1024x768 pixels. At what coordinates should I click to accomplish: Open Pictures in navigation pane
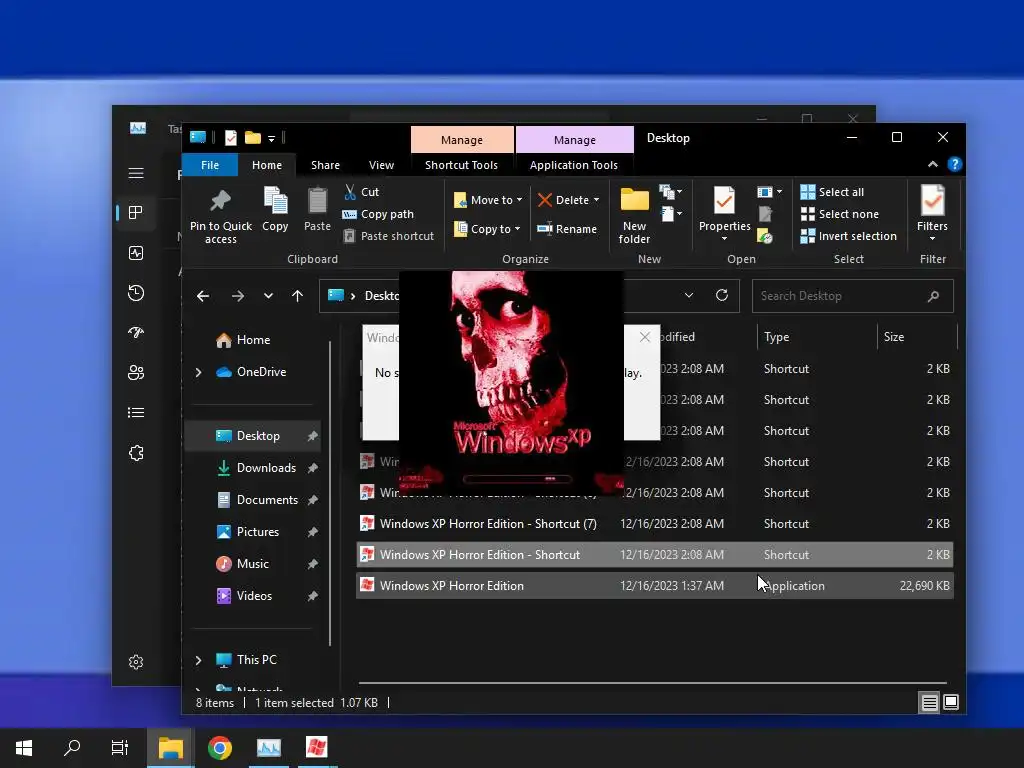(257, 532)
